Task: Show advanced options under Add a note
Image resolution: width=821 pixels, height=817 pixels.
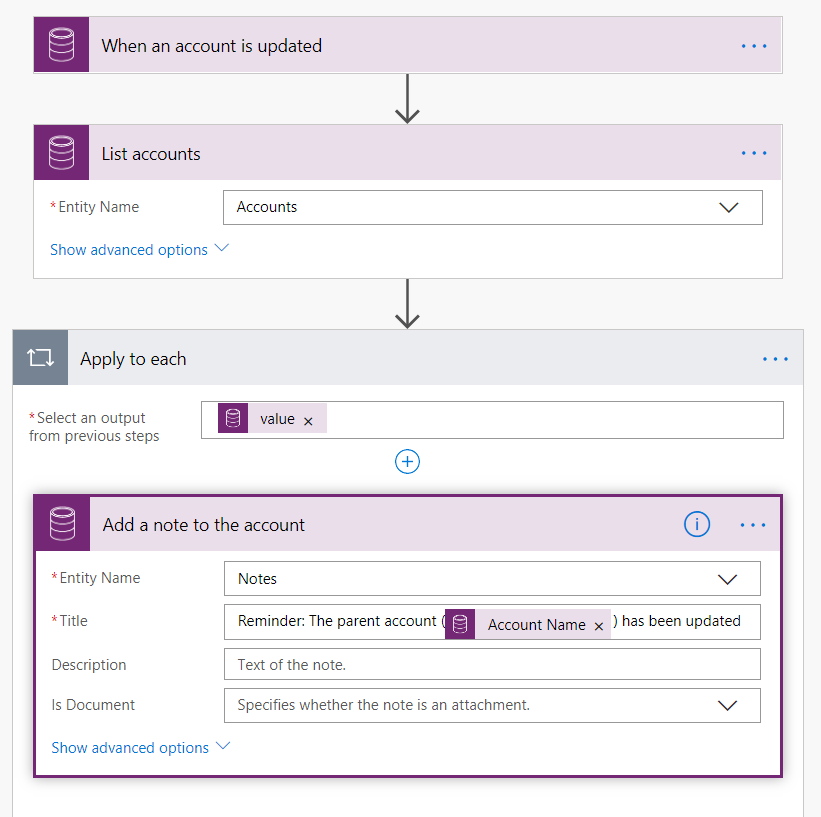Action: pos(140,747)
